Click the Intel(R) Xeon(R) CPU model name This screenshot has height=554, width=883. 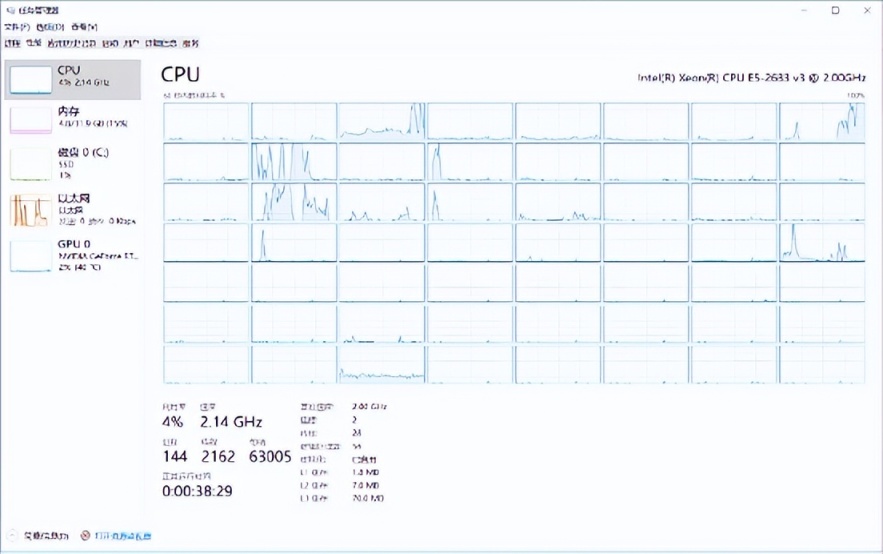point(751,78)
